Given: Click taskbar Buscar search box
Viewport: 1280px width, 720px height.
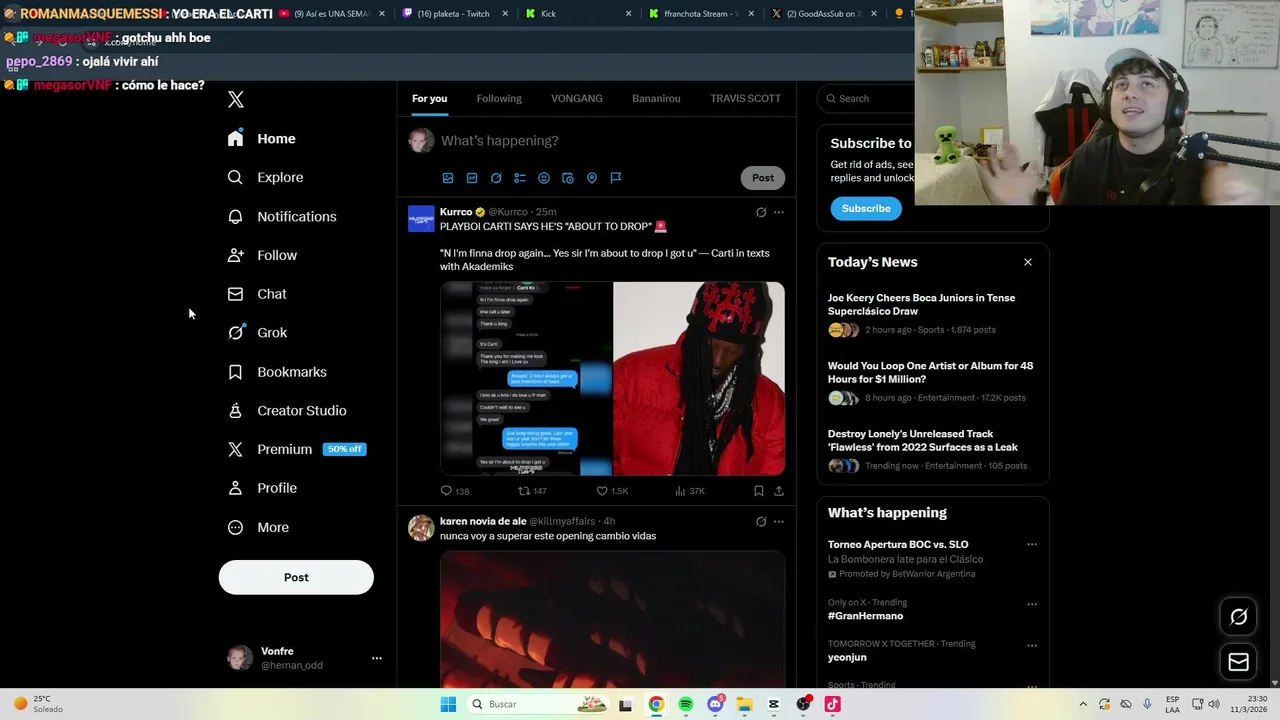Looking at the screenshot, I should 538,704.
